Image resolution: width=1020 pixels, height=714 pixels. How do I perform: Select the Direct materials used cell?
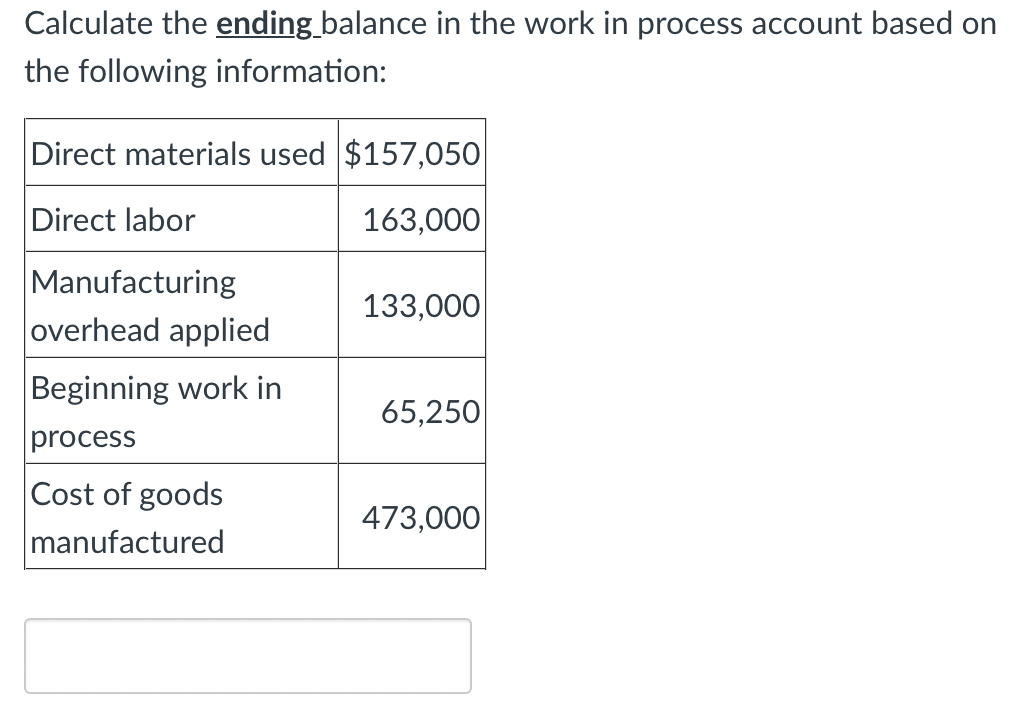(178, 152)
